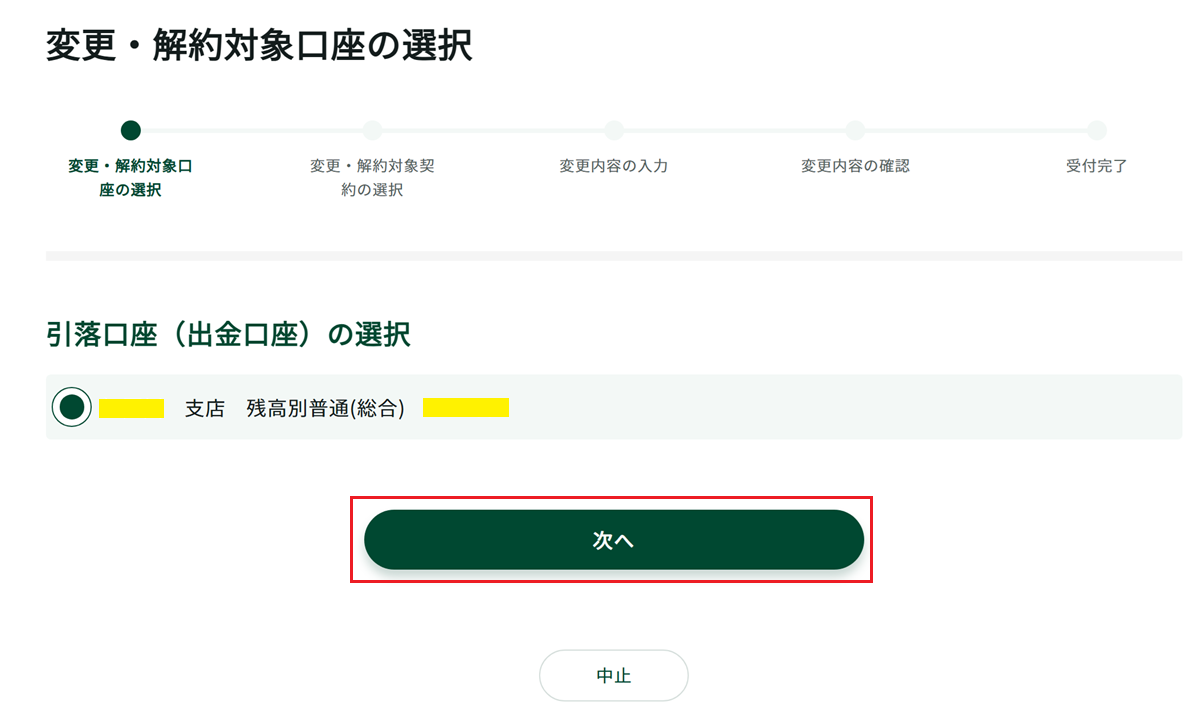Select the 変更内容の入力 step label

click(x=614, y=166)
